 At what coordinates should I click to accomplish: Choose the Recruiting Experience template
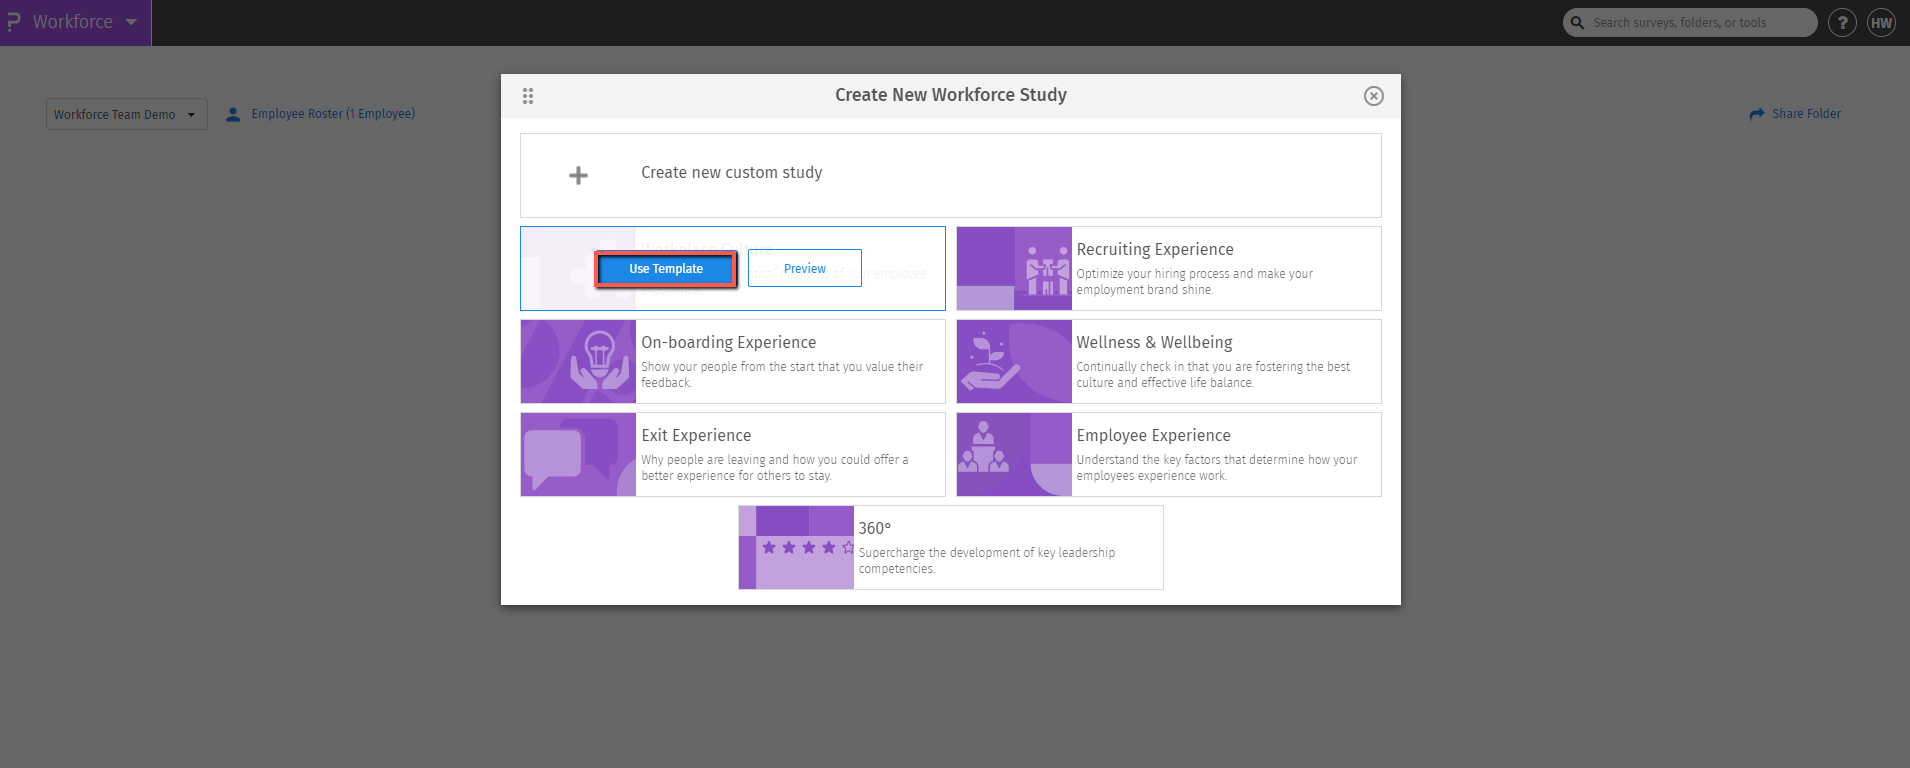(x=1169, y=268)
